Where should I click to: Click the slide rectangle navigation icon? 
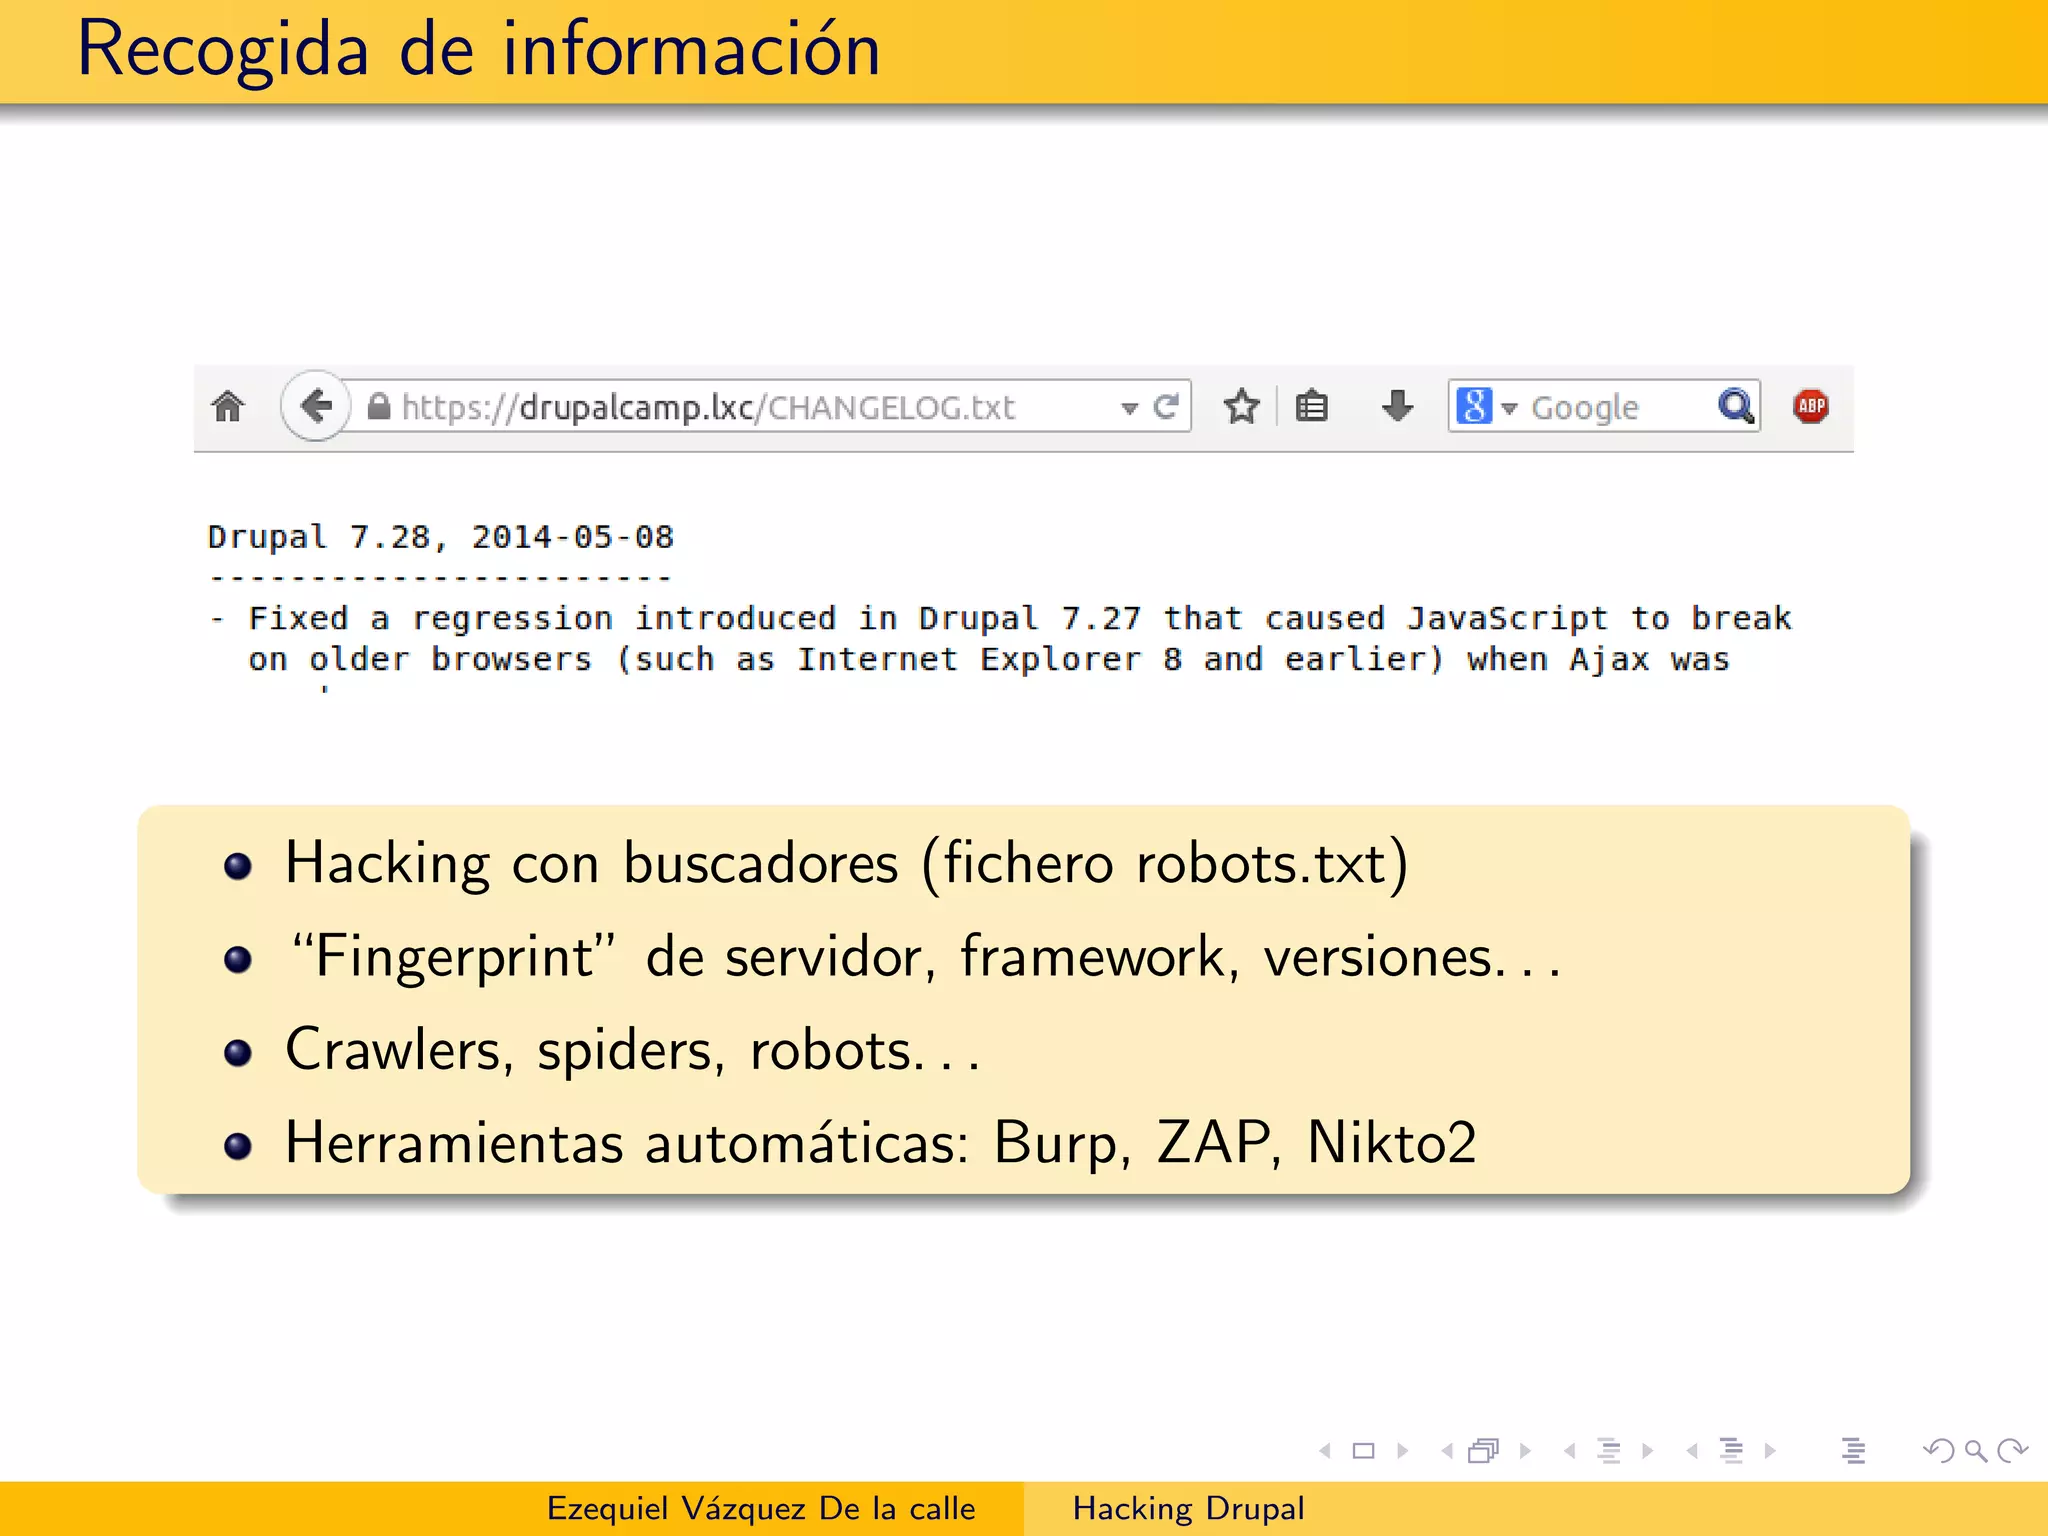pyautogui.click(x=1364, y=1450)
